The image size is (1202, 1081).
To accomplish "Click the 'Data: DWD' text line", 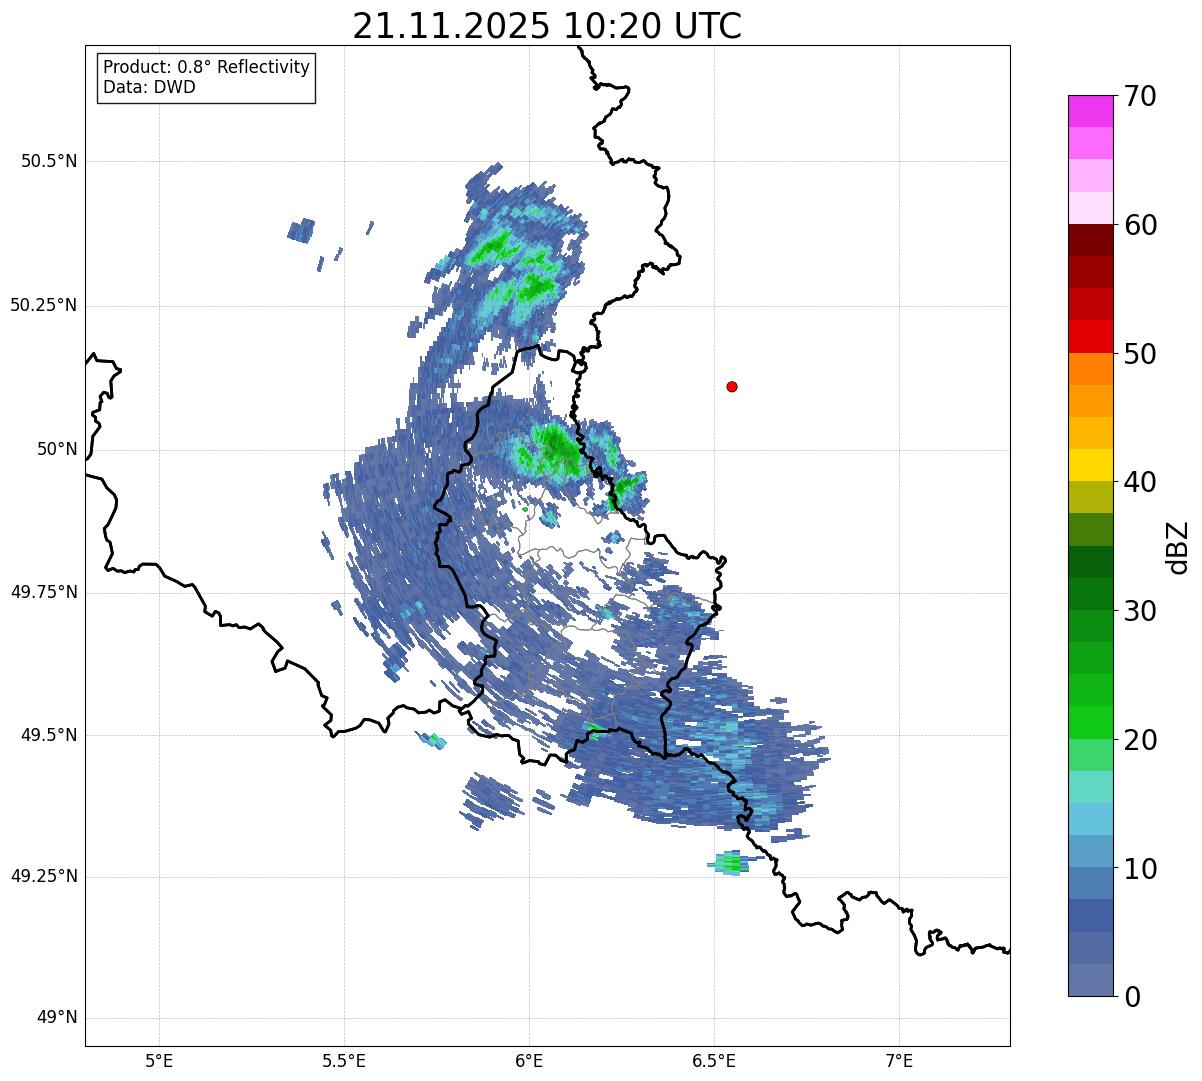I will click(150, 87).
